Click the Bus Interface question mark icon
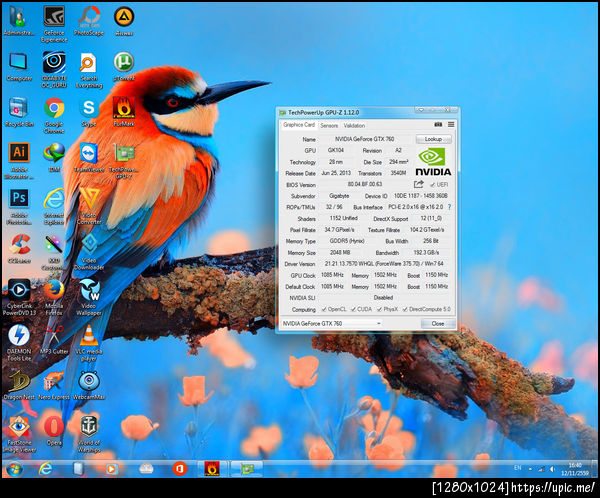The height and width of the screenshot is (498, 600). pyautogui.click(x=449, y=206)
